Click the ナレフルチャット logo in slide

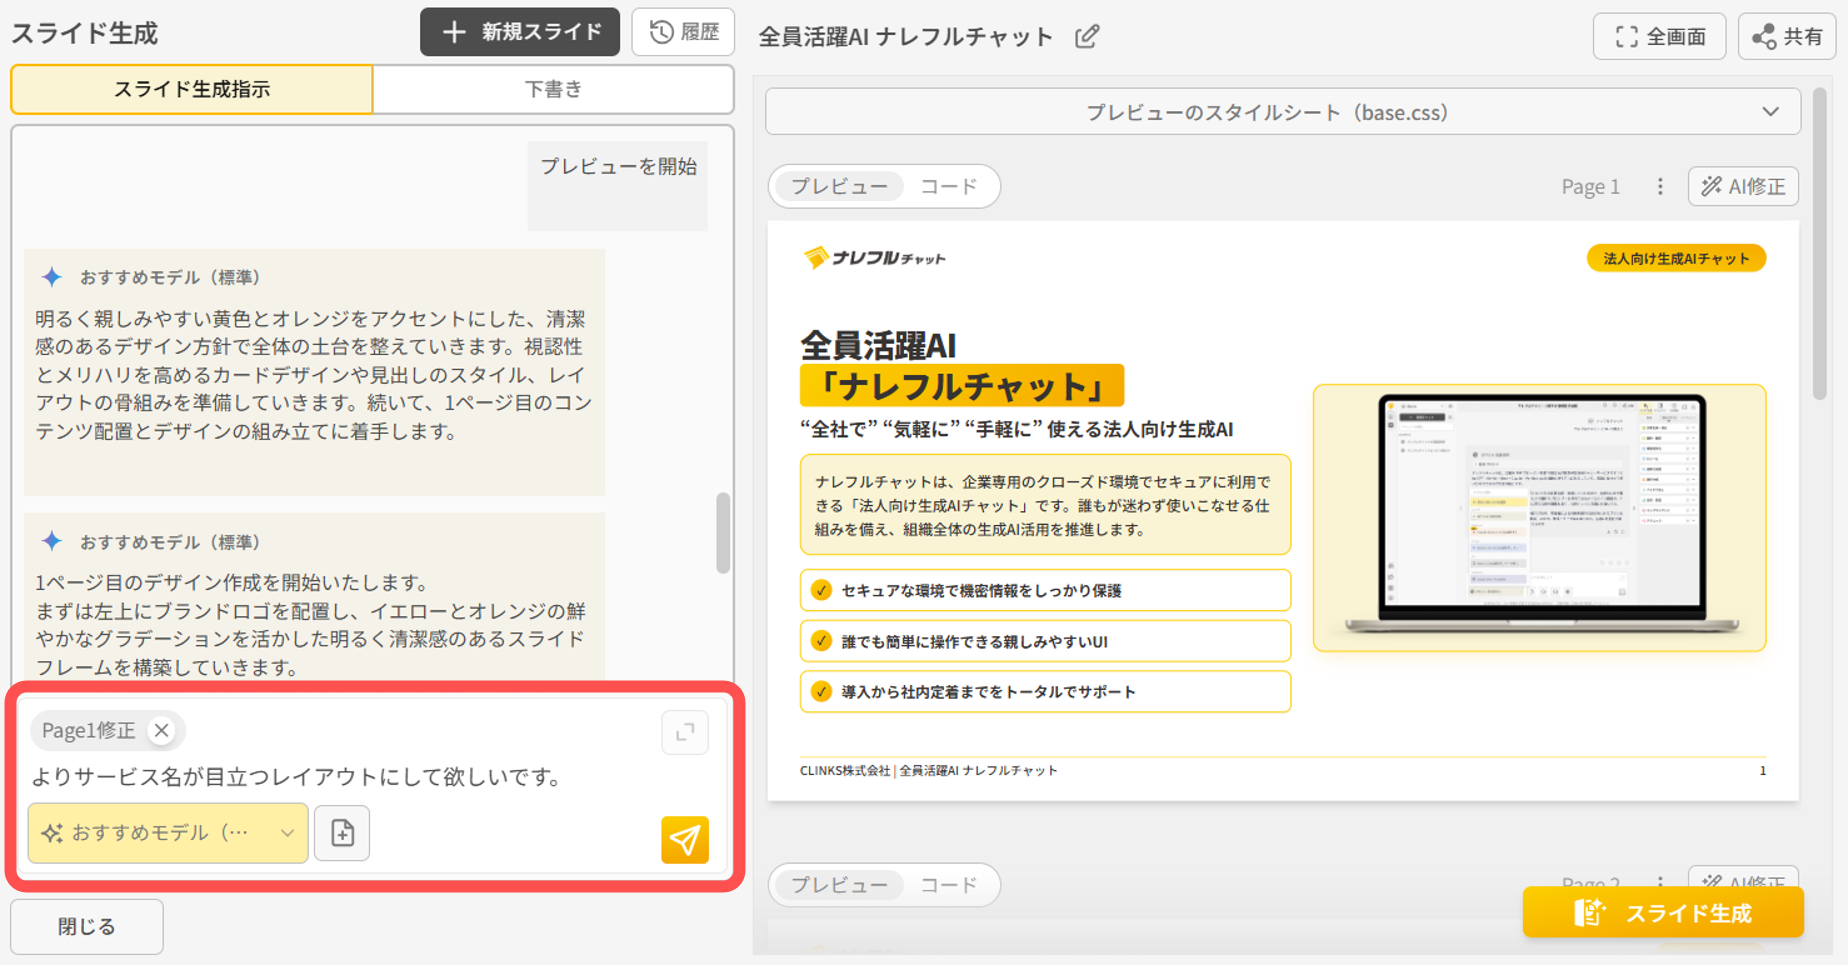click(875, 258)
